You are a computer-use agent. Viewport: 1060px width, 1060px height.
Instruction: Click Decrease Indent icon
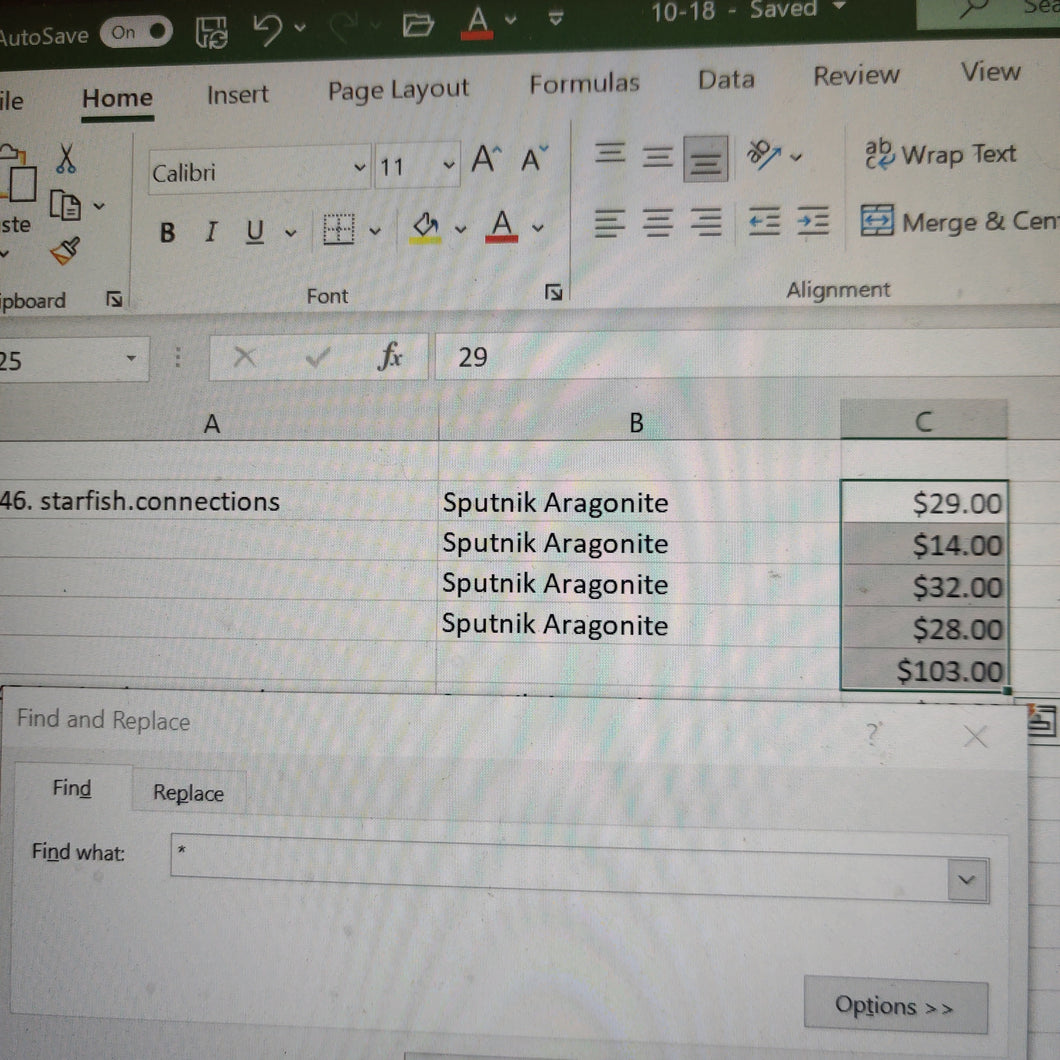tap(765, 221)
